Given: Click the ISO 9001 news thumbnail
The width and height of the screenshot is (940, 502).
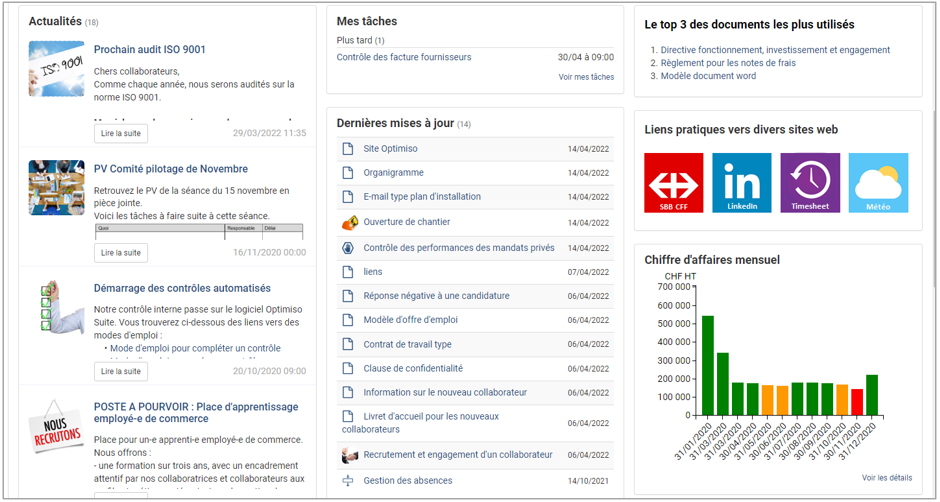Looking at the screenshot, I should click(x=56, y=68).
